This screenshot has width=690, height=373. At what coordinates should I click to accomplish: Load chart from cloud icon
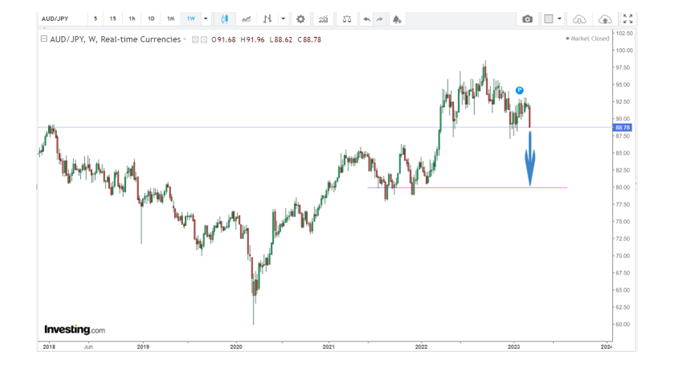(579, 19)
